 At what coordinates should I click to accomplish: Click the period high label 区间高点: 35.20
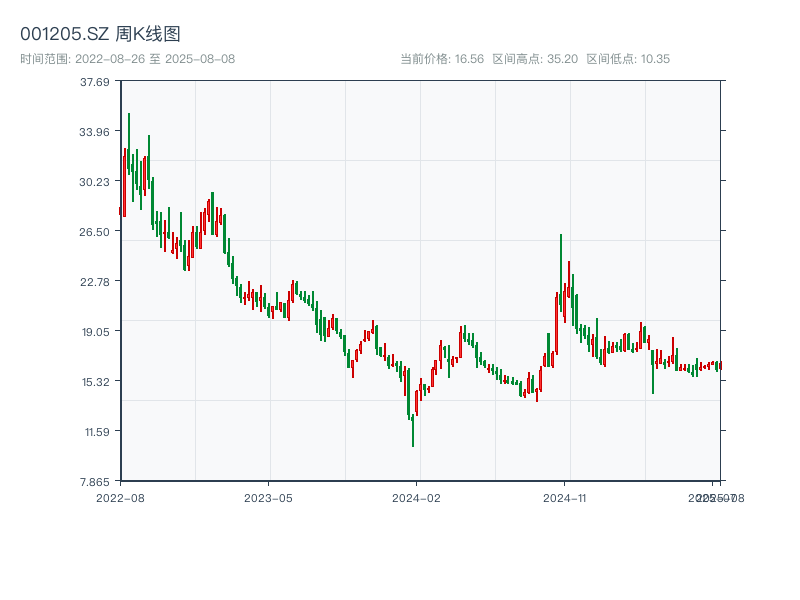pyautogui.click(x=535, y=59)
